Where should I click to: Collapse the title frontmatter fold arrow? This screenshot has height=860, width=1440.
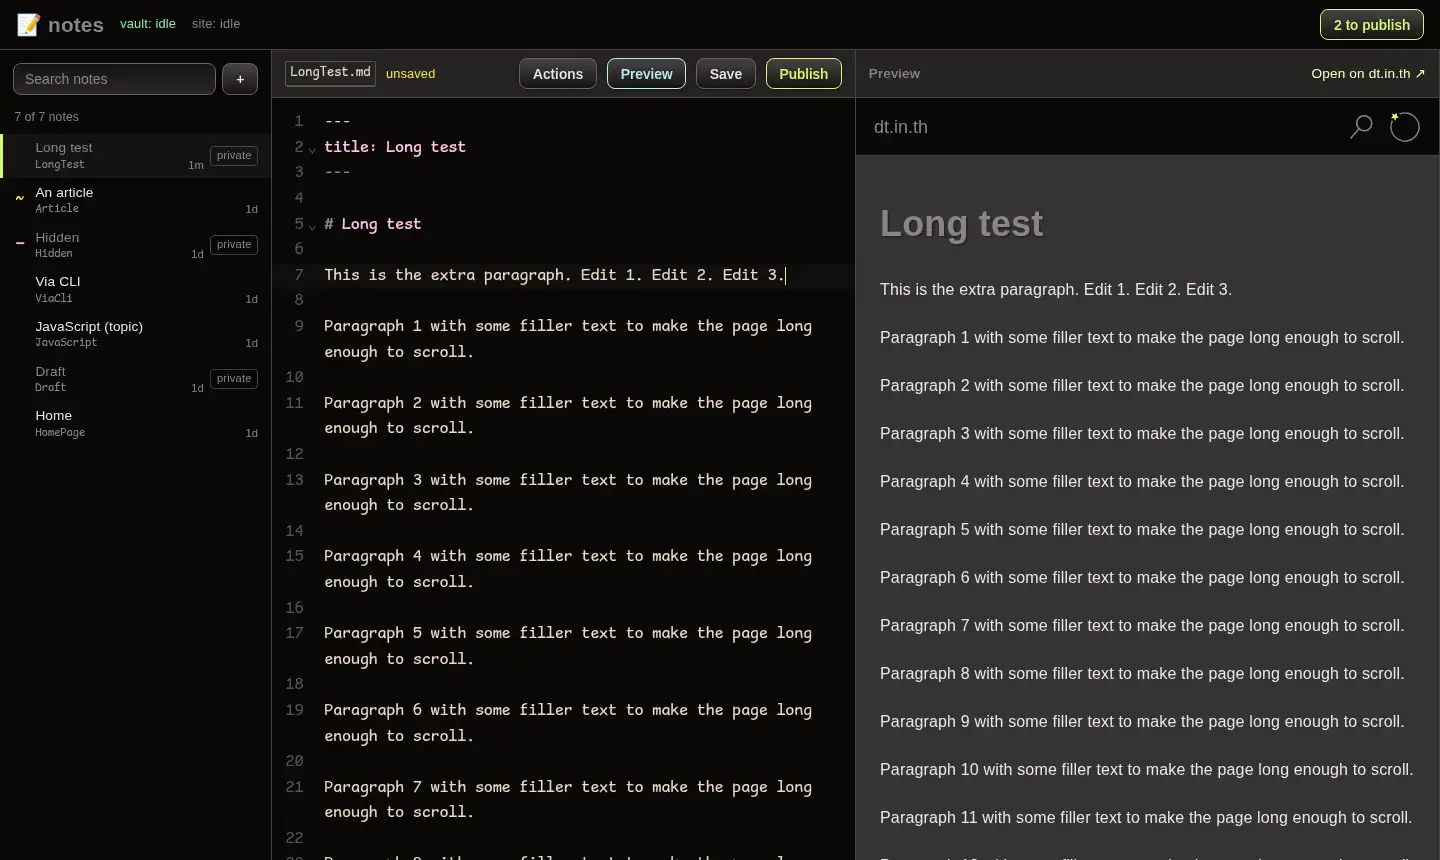tap(312, 149)
